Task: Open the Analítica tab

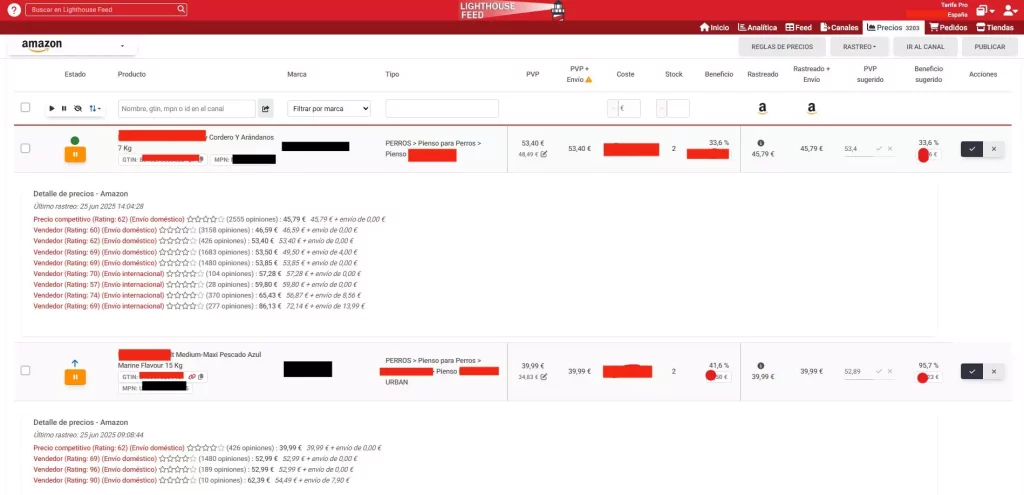Action: (x=758, y=27)
